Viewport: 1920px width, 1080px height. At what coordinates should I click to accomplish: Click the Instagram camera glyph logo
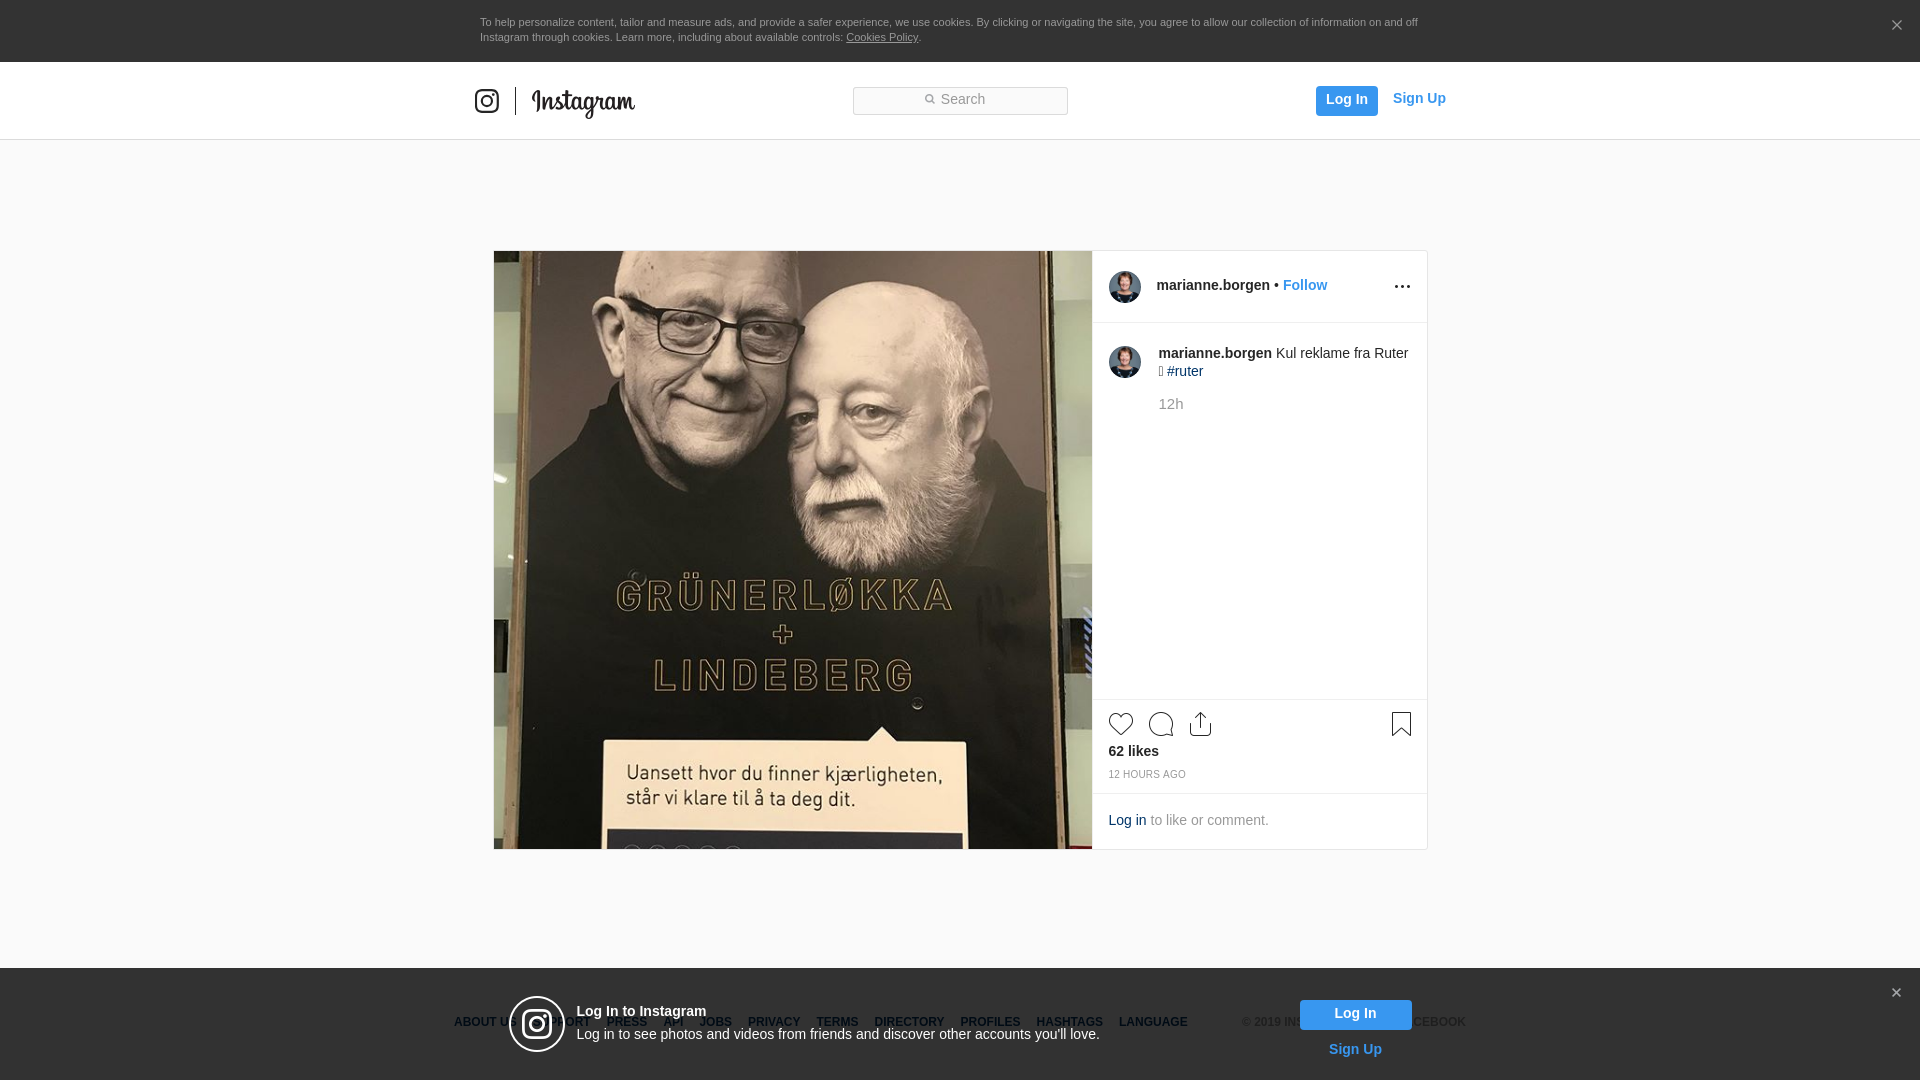(x=487, y=101)
